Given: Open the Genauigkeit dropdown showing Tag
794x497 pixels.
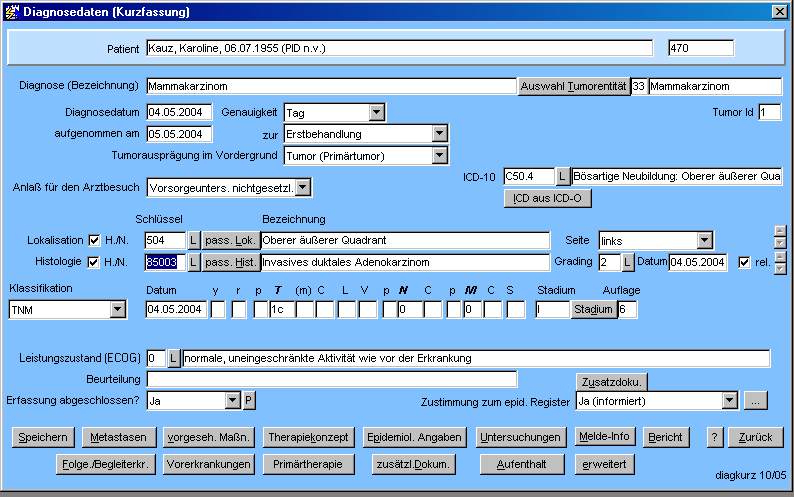Looking at the screenshot, I should 376,112.
